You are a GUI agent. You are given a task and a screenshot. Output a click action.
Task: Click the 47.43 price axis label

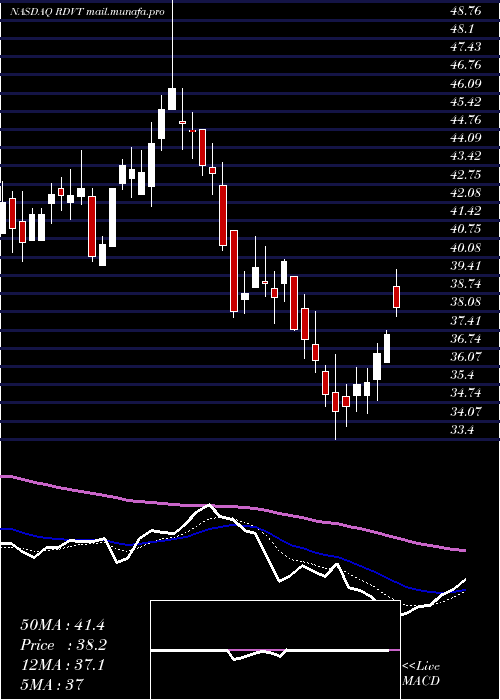(x=465, y=47)
